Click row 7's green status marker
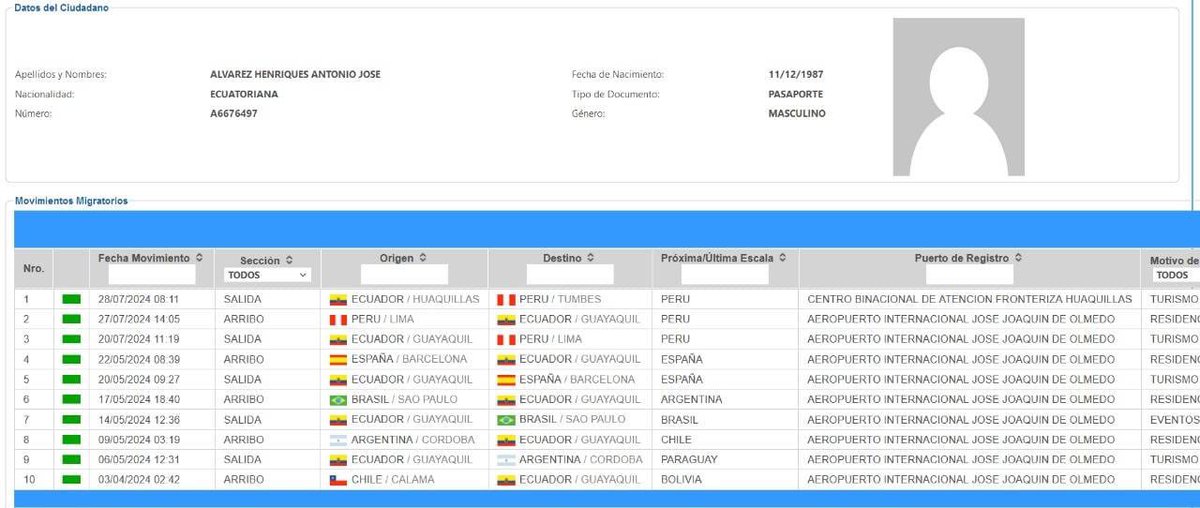This screenshot has height=508, width=1200. tap(71, 419)
